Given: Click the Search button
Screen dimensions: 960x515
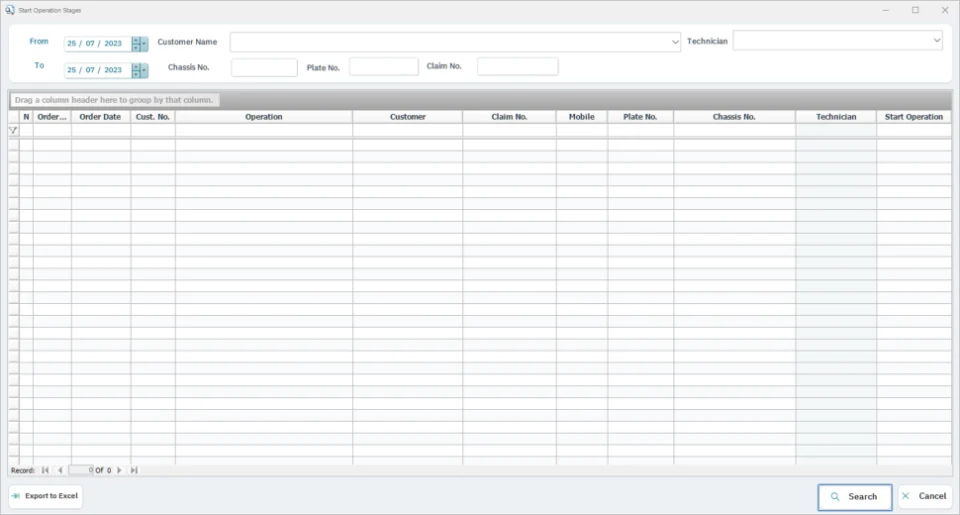Looking at the screenshot, I should click(855, 497).
